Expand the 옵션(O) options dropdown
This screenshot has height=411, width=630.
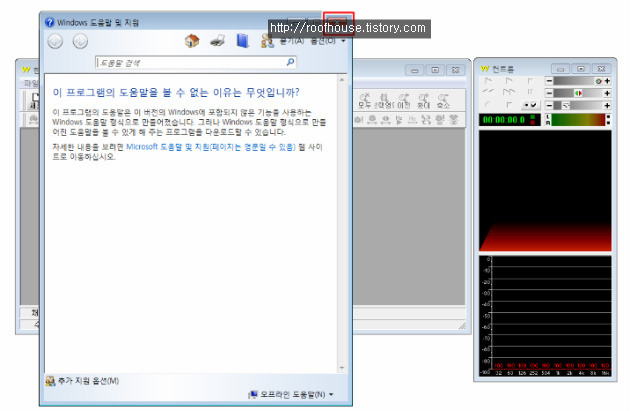[x=327, y=41]
